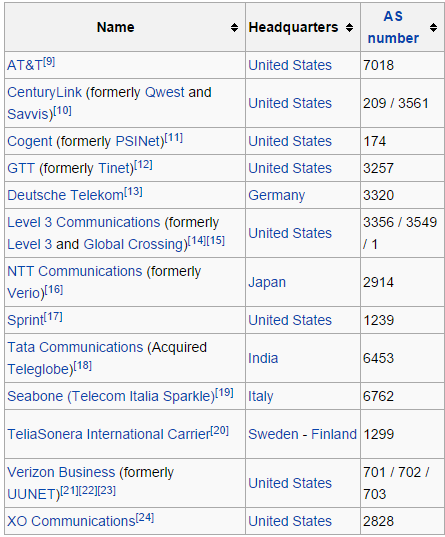
Task: Select AS number value 7018
Action: (x=379, y=65)
